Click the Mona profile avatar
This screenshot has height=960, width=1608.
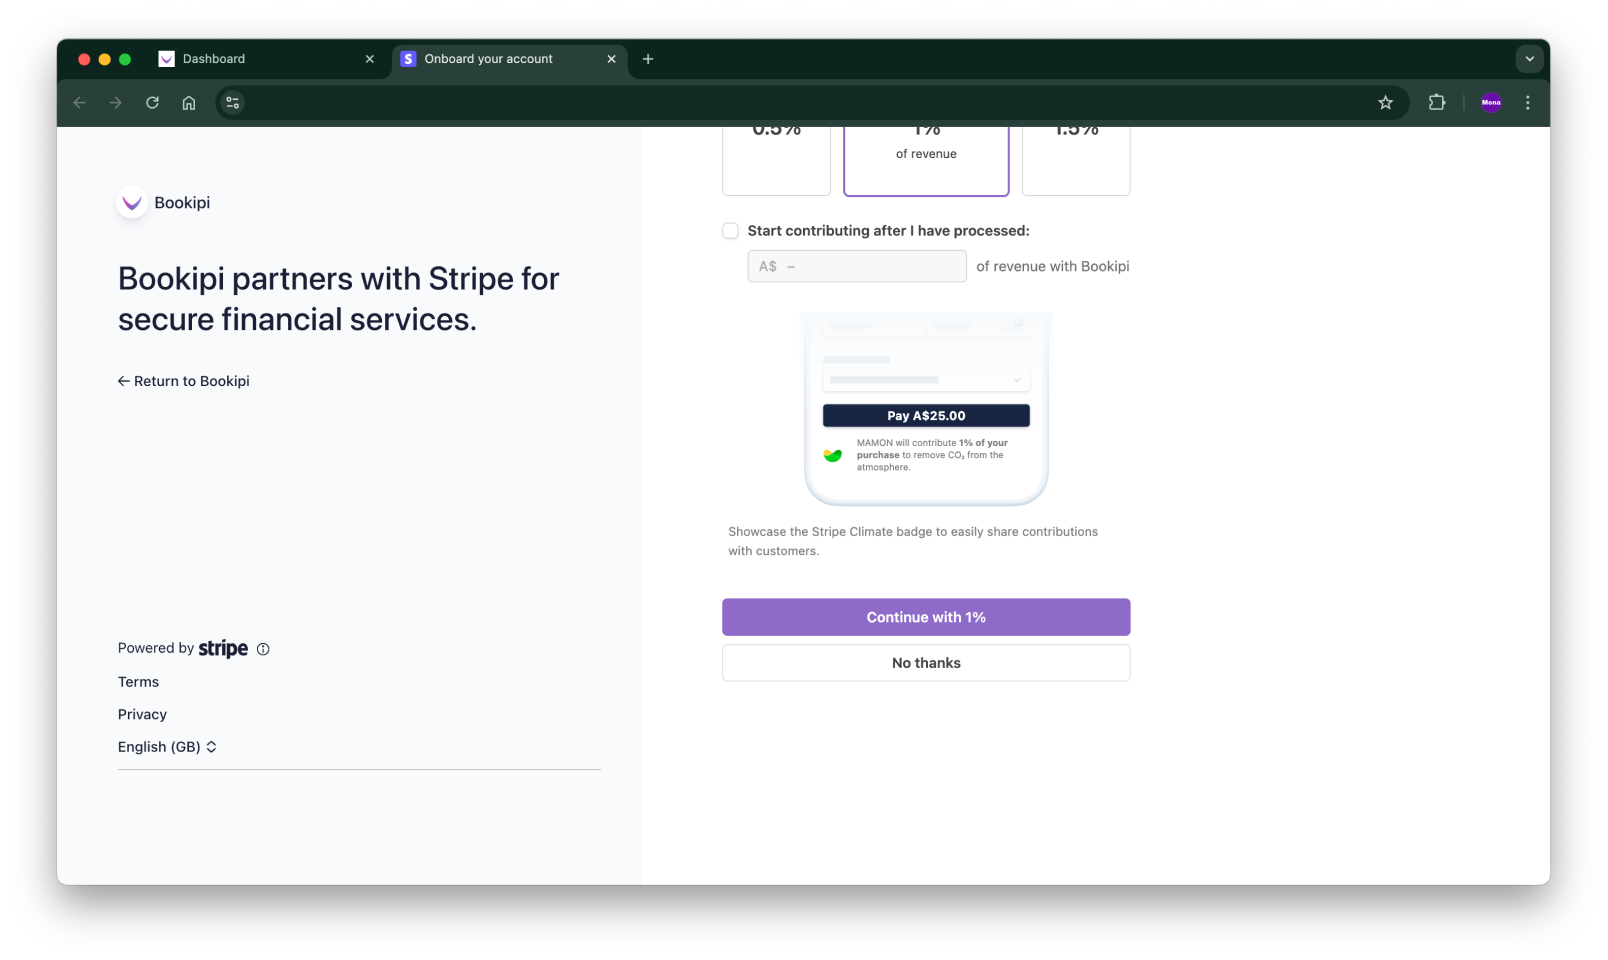click(x=1491, y=102)
